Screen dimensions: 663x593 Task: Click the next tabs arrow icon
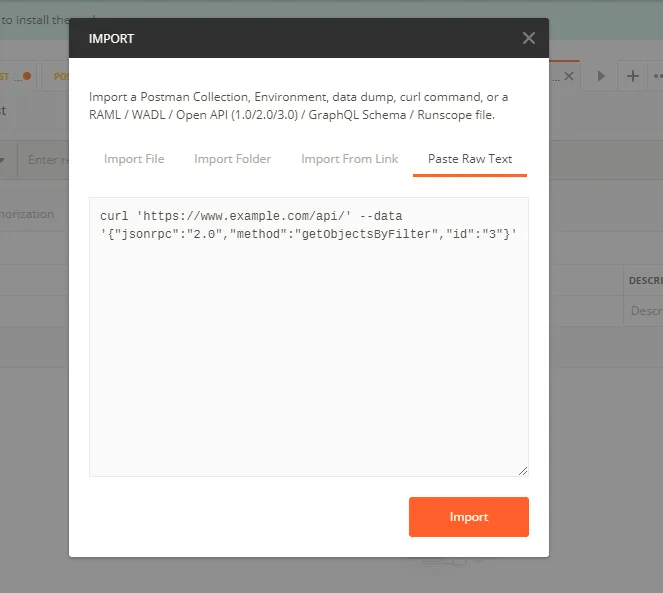601,76
